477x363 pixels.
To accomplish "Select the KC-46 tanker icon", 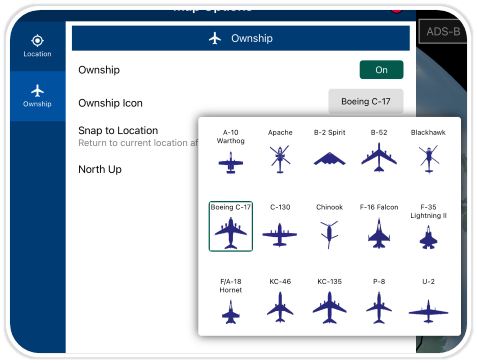I will coord(280,307).
